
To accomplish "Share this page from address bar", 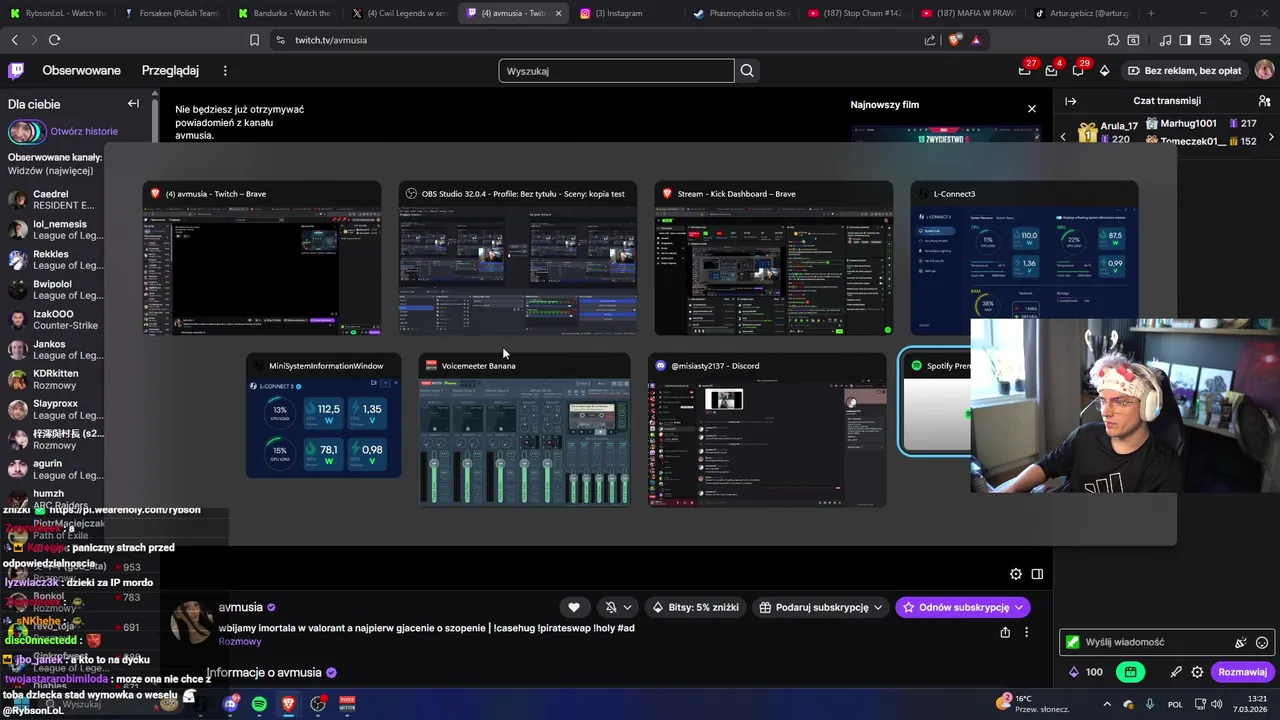I will (x=930, y=40).
